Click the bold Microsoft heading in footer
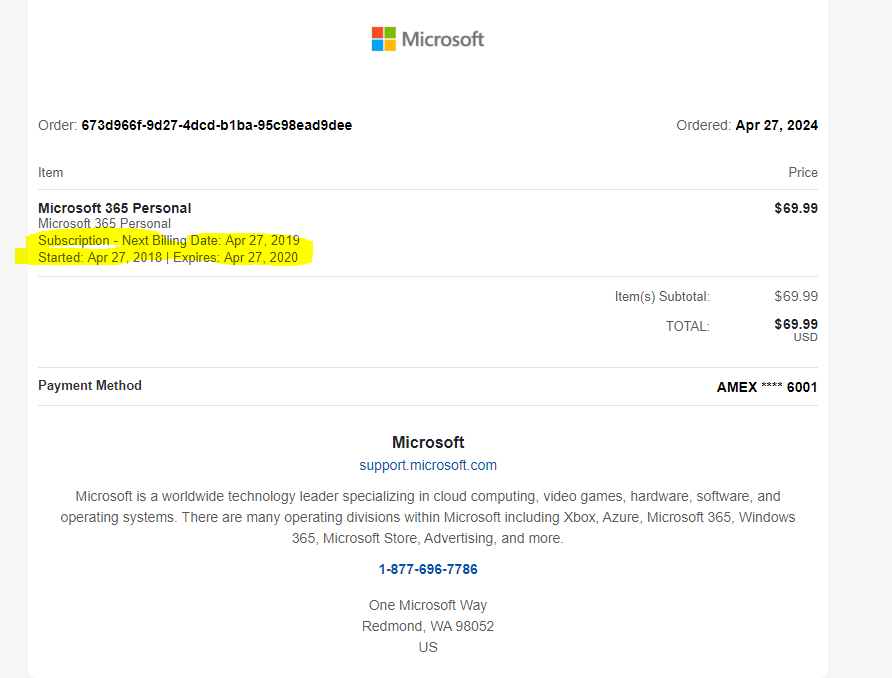 click(428, 442)
